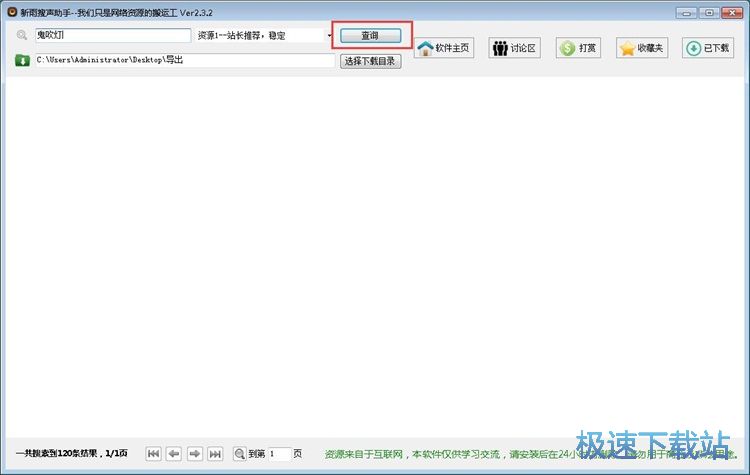Minimize the 新雨搜声助手 window
750x475 pixels.
(686, 12)
